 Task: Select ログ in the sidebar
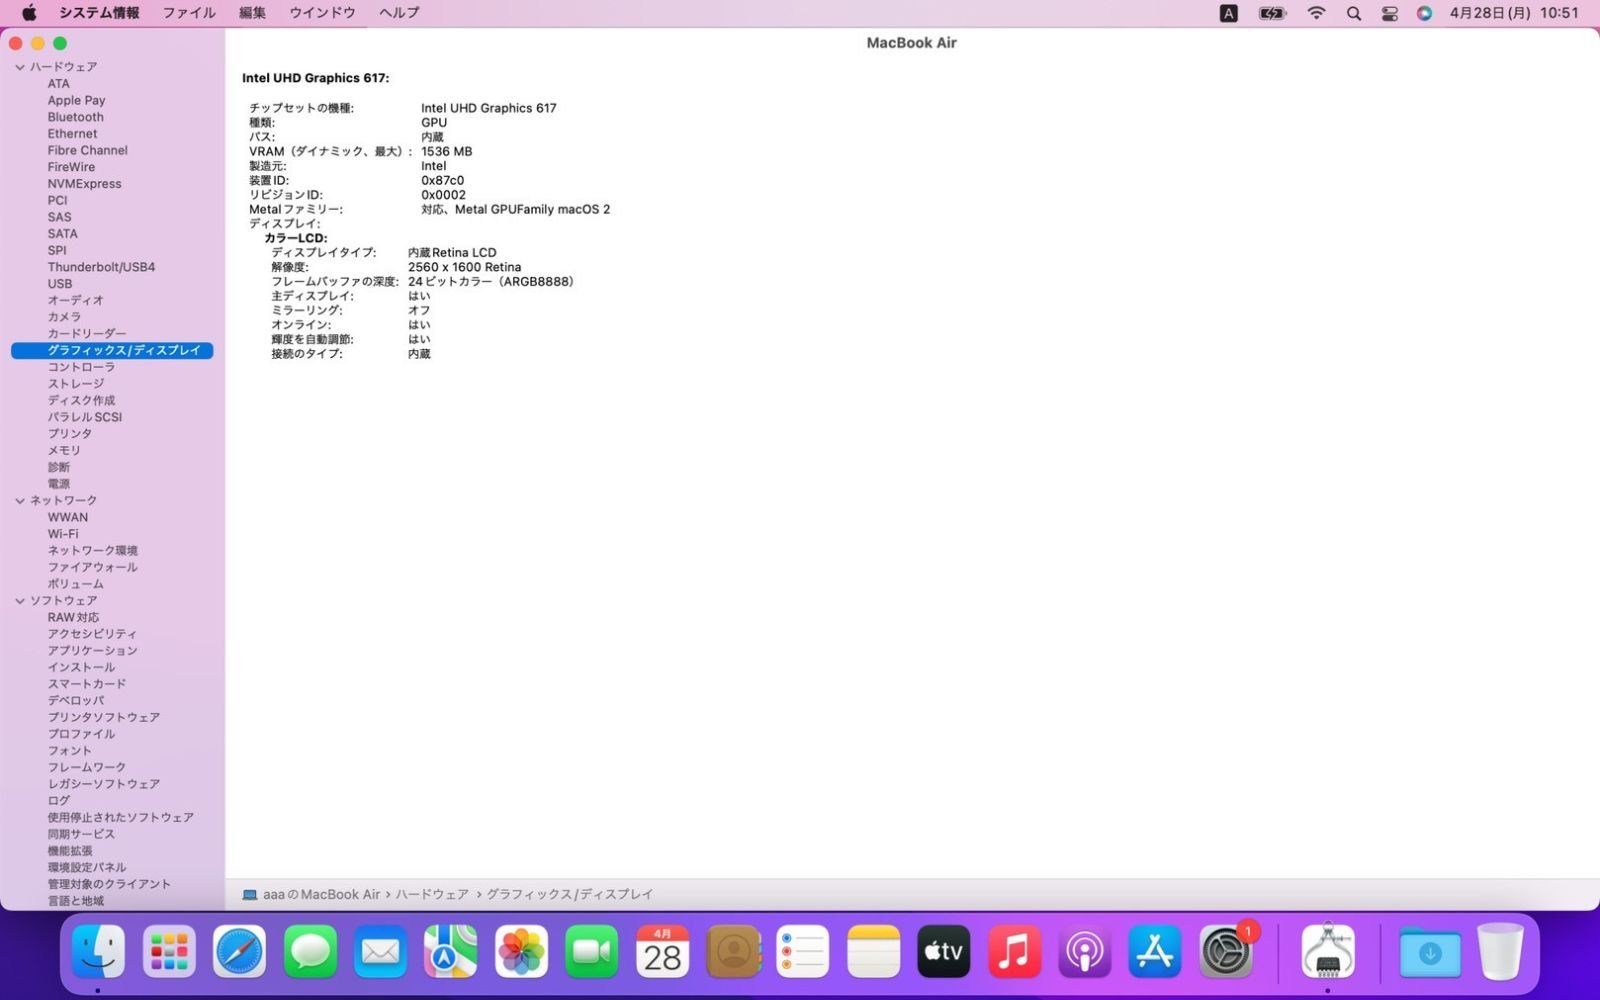tap(58, 800)
